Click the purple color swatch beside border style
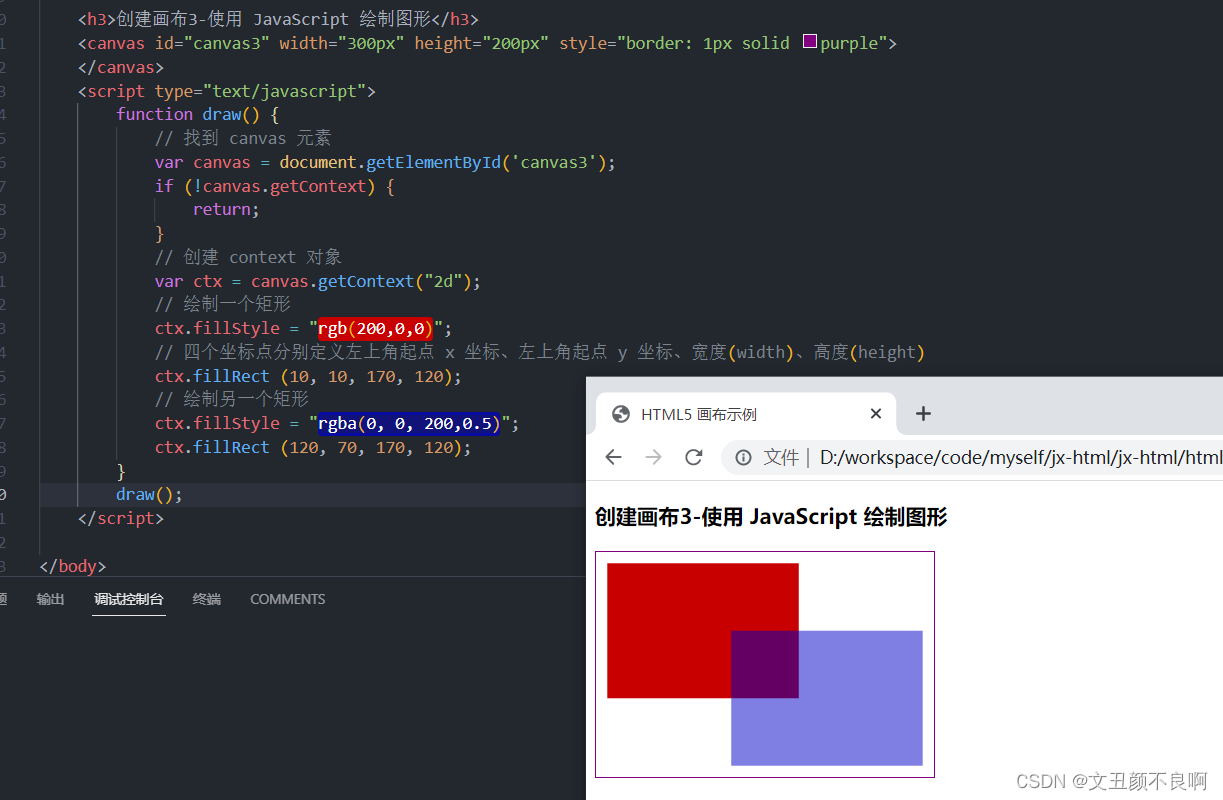The height and width of the screenshot is (800, 1223). click(x=809, y=42)
